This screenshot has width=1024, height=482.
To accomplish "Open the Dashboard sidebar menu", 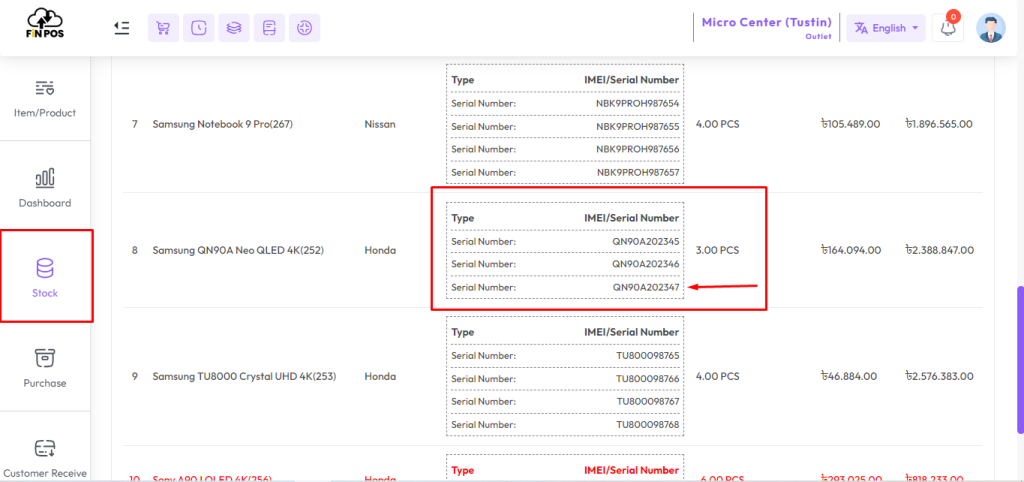I will click(45, 189).
